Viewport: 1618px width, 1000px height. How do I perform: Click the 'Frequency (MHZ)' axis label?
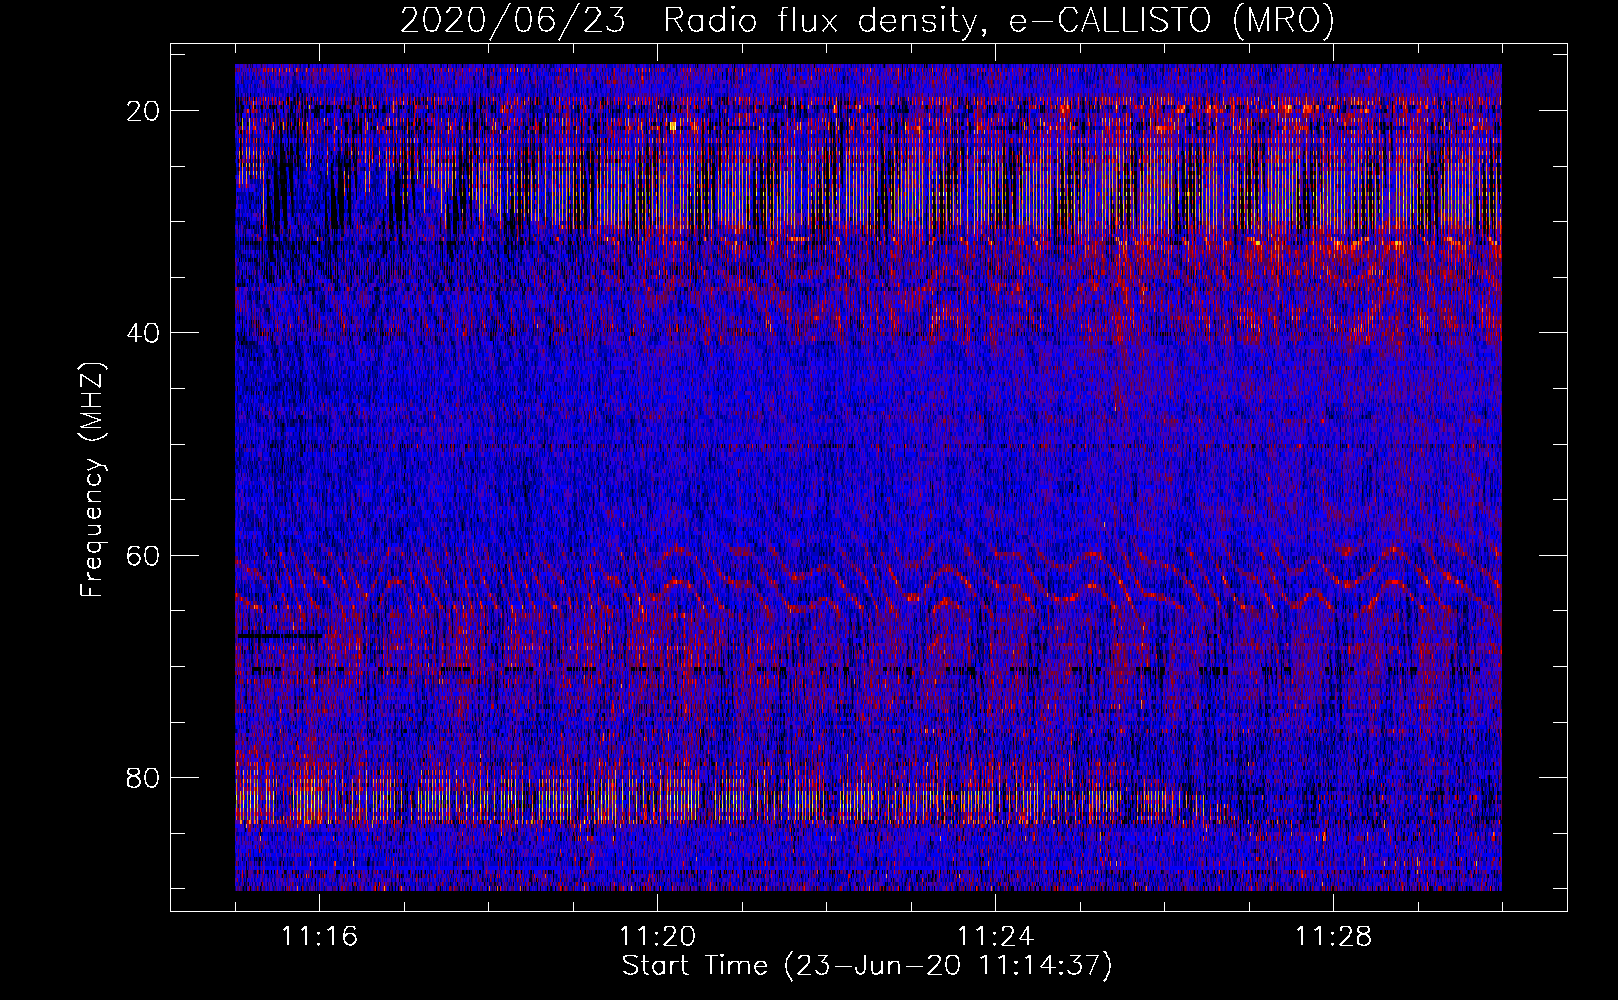pyautogui.click(x=92, y=480)
